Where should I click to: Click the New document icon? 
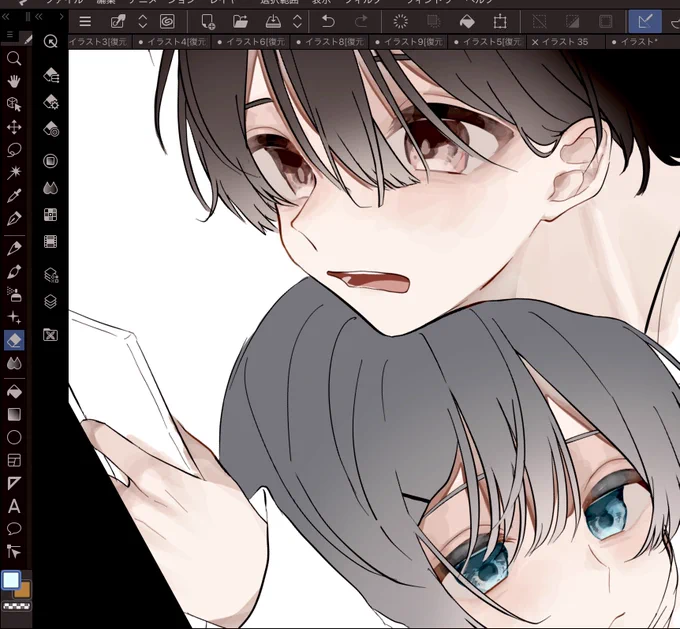(x=208, y=21)
